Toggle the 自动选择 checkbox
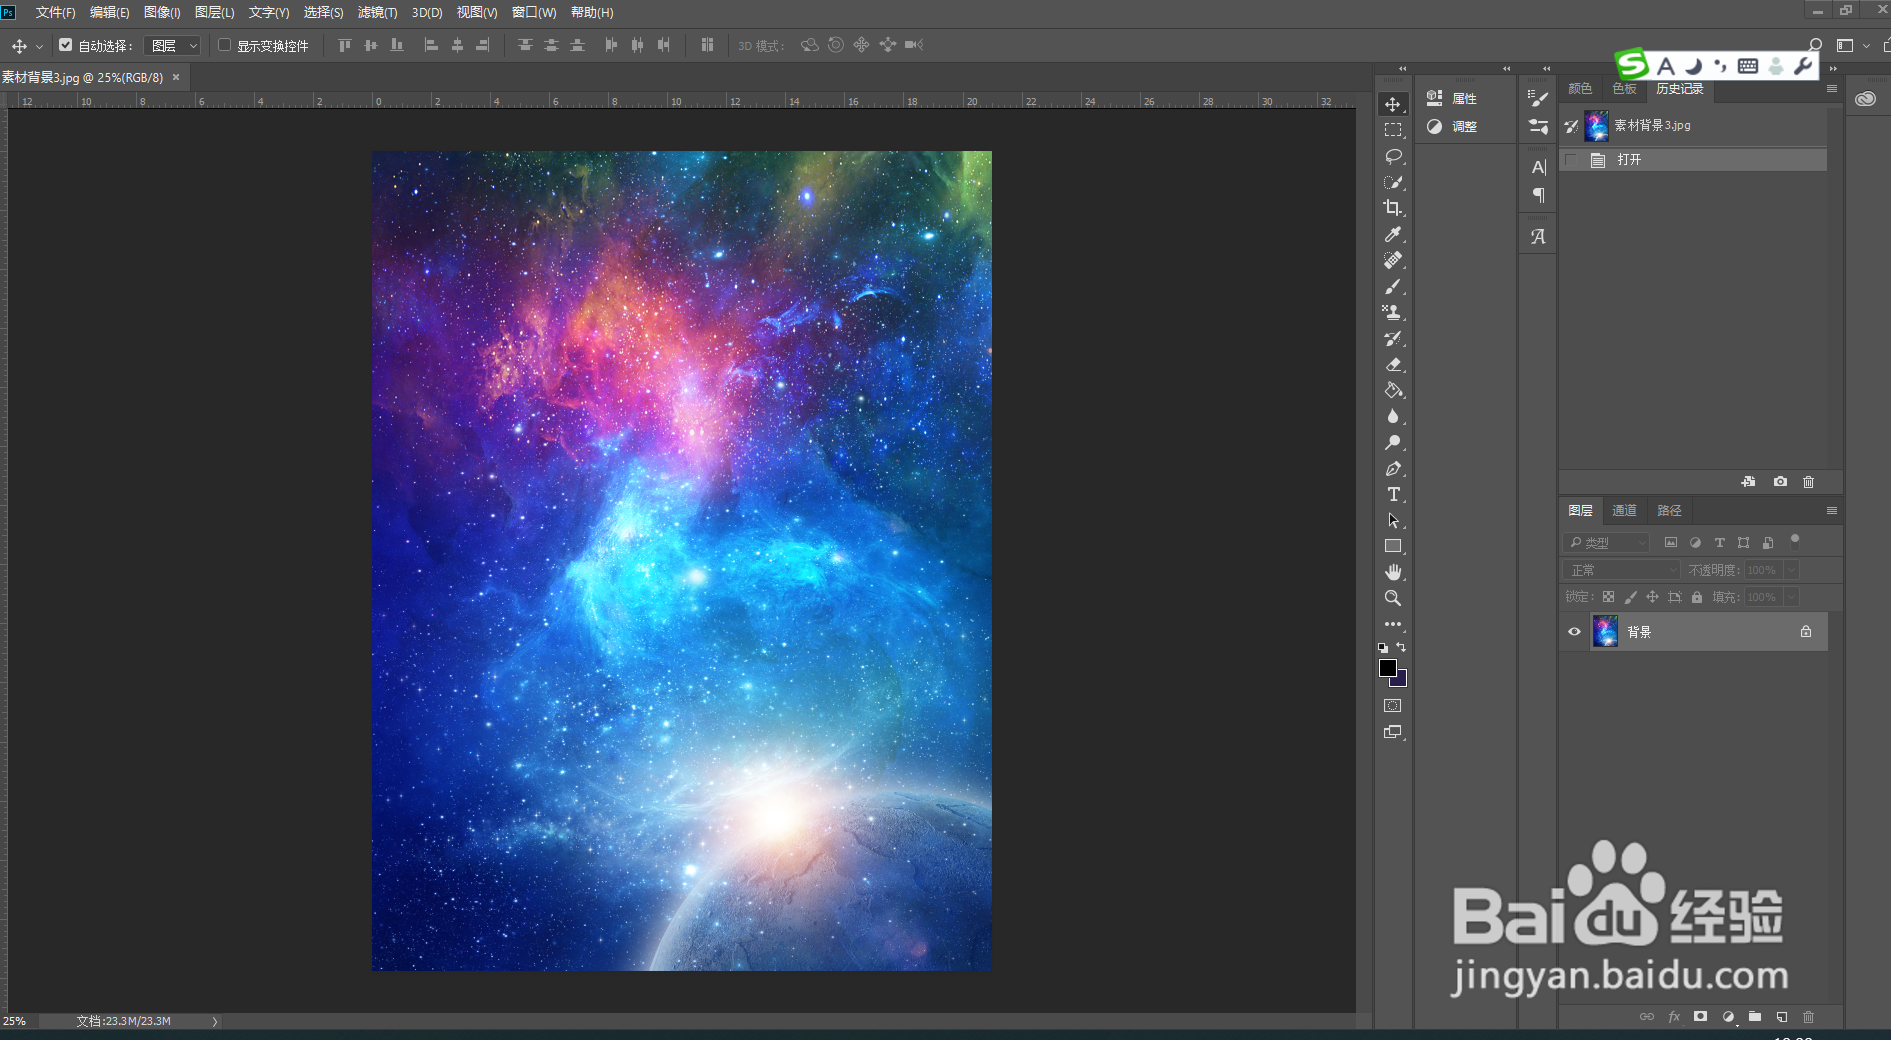The image size is (1891, 1040). pyautogui.click(x=66, y=45)
